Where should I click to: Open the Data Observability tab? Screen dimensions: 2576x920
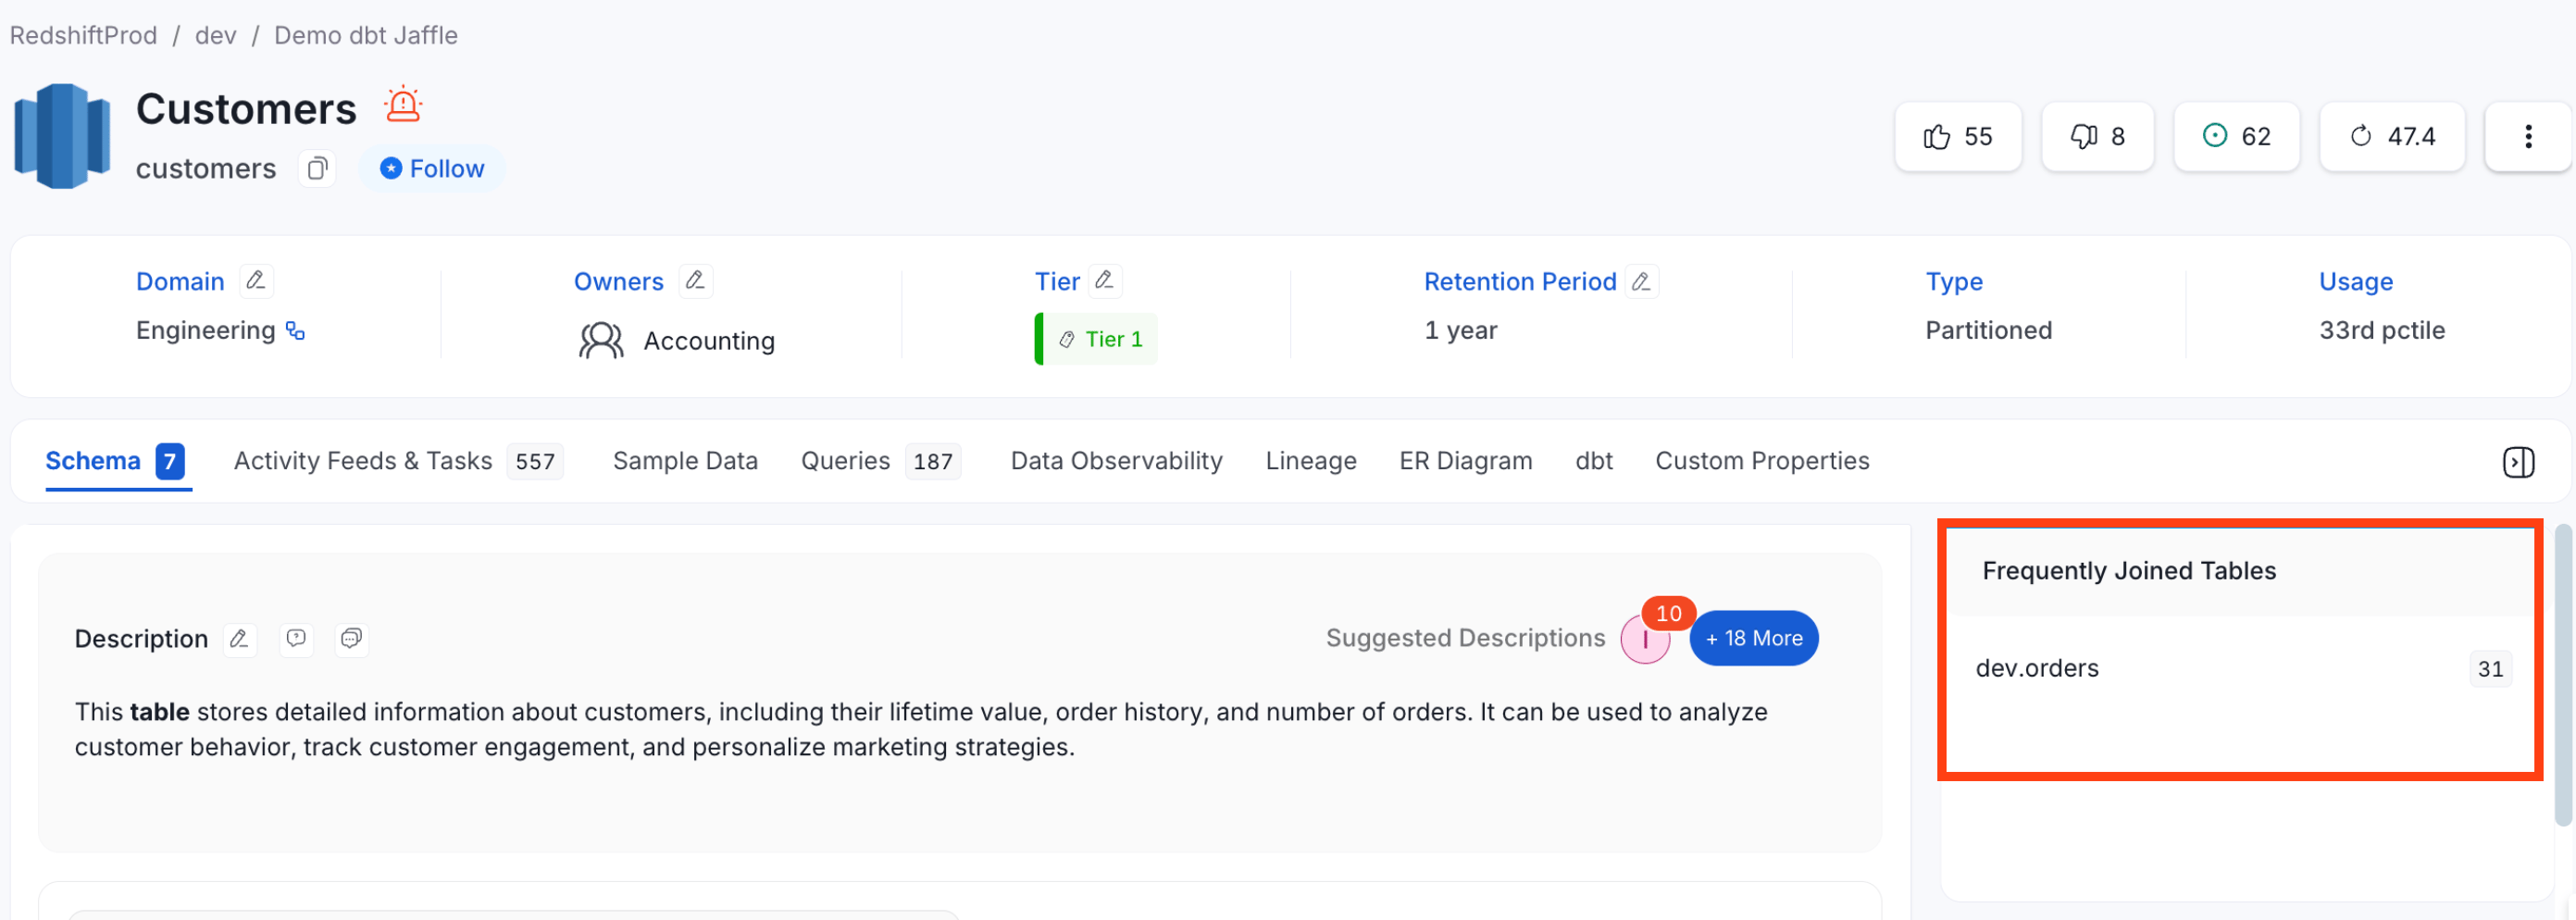(1116, 461)
